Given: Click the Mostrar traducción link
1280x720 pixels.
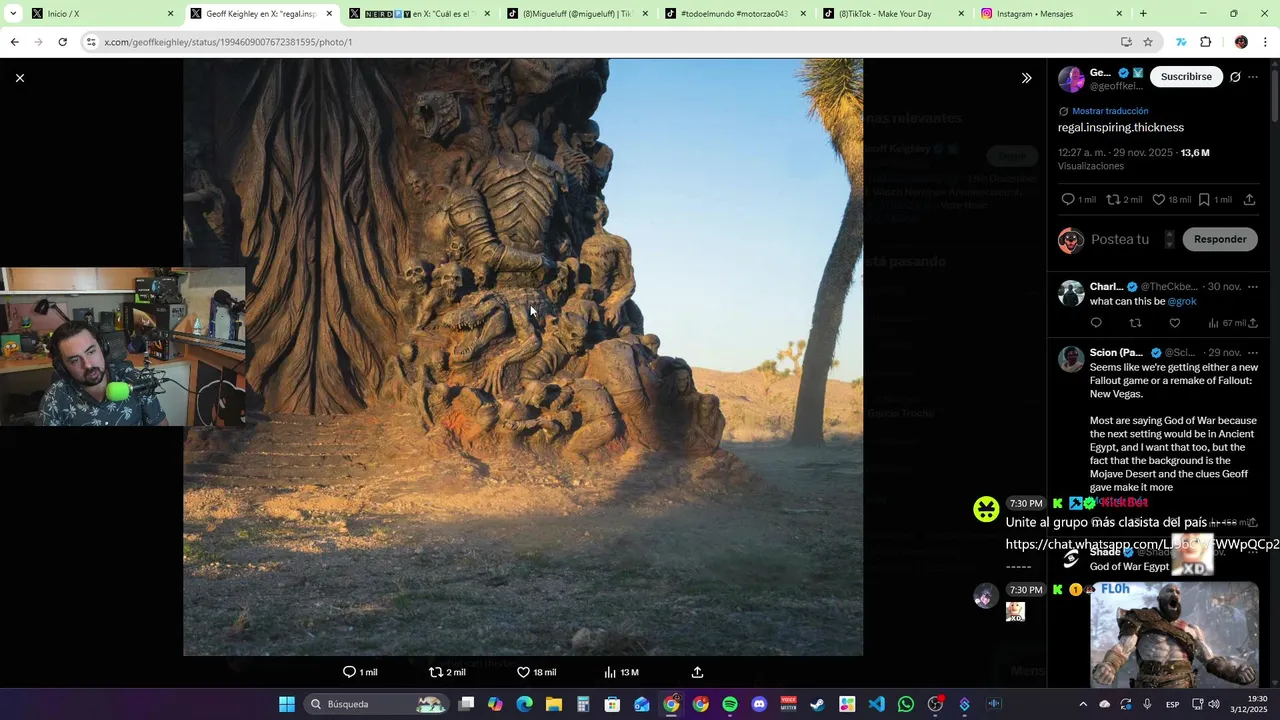Looking at the screenshot, I should [1110, 111].
